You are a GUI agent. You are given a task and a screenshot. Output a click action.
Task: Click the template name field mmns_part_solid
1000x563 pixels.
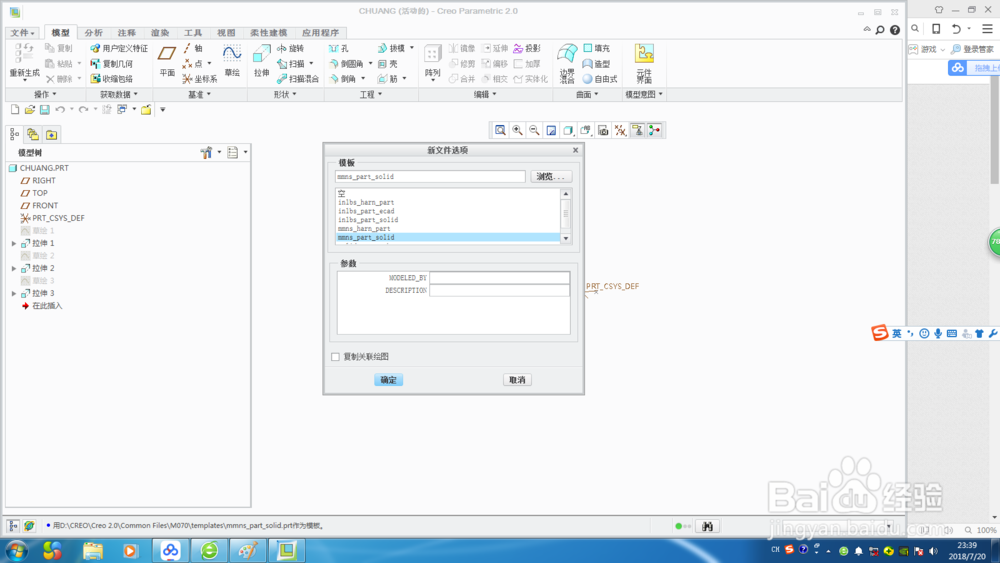(x=430, y=177)
